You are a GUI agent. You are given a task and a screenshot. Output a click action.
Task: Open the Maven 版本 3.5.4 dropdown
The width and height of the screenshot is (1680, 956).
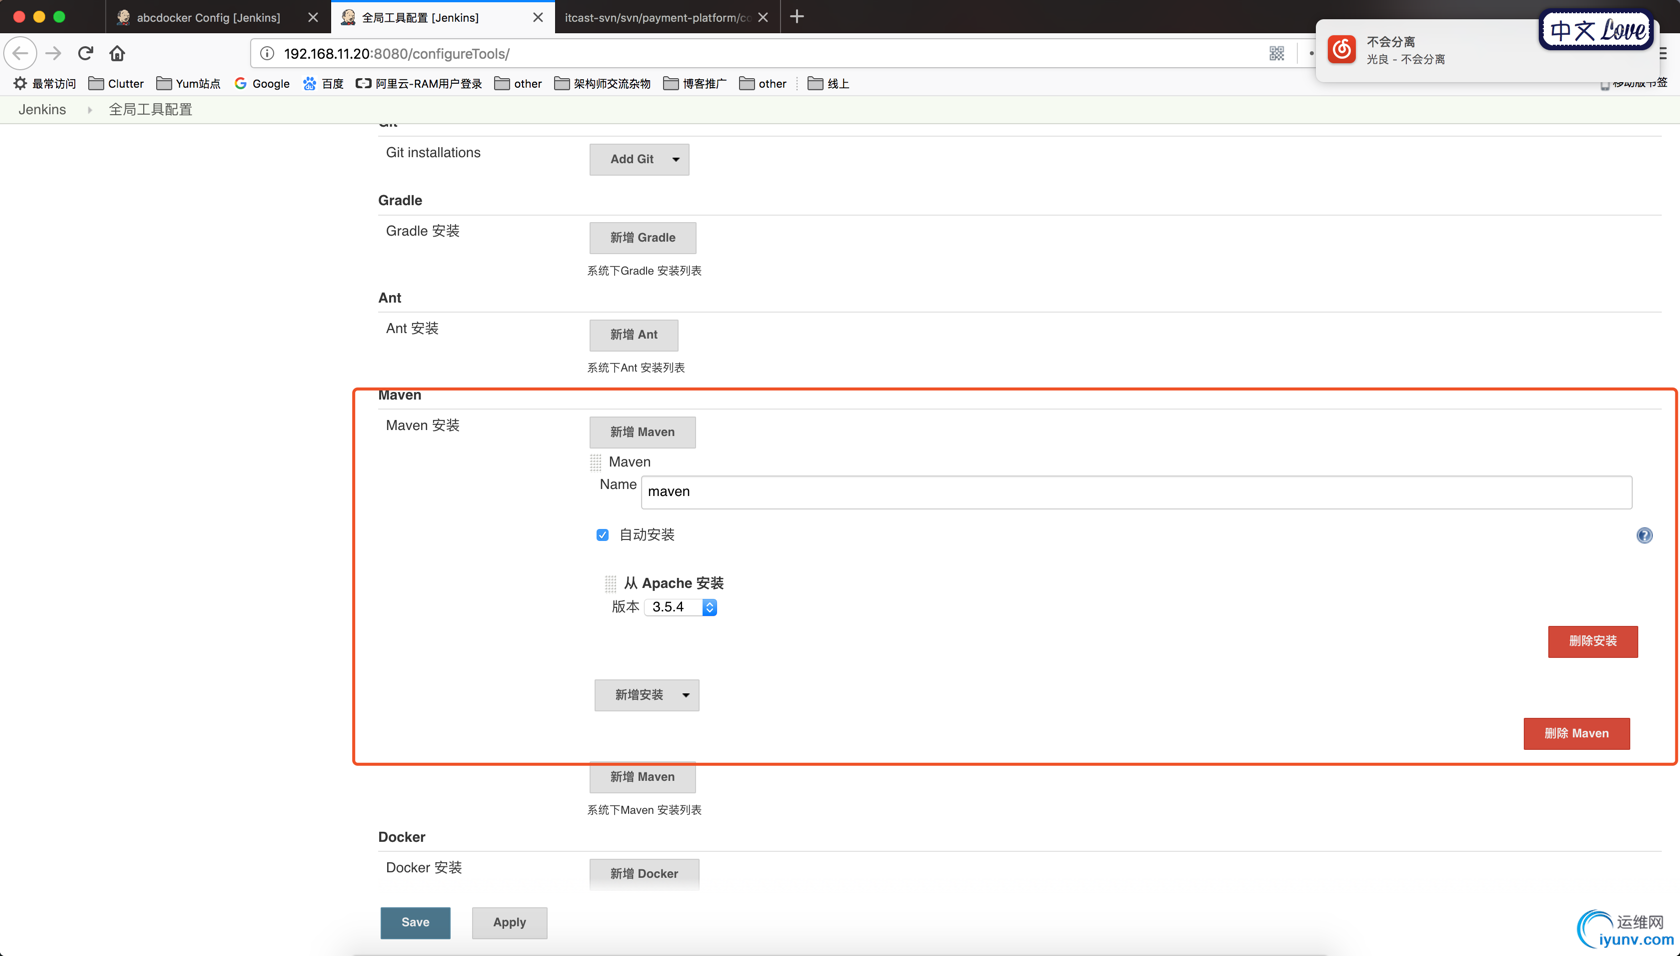click(x=681, y=607)
